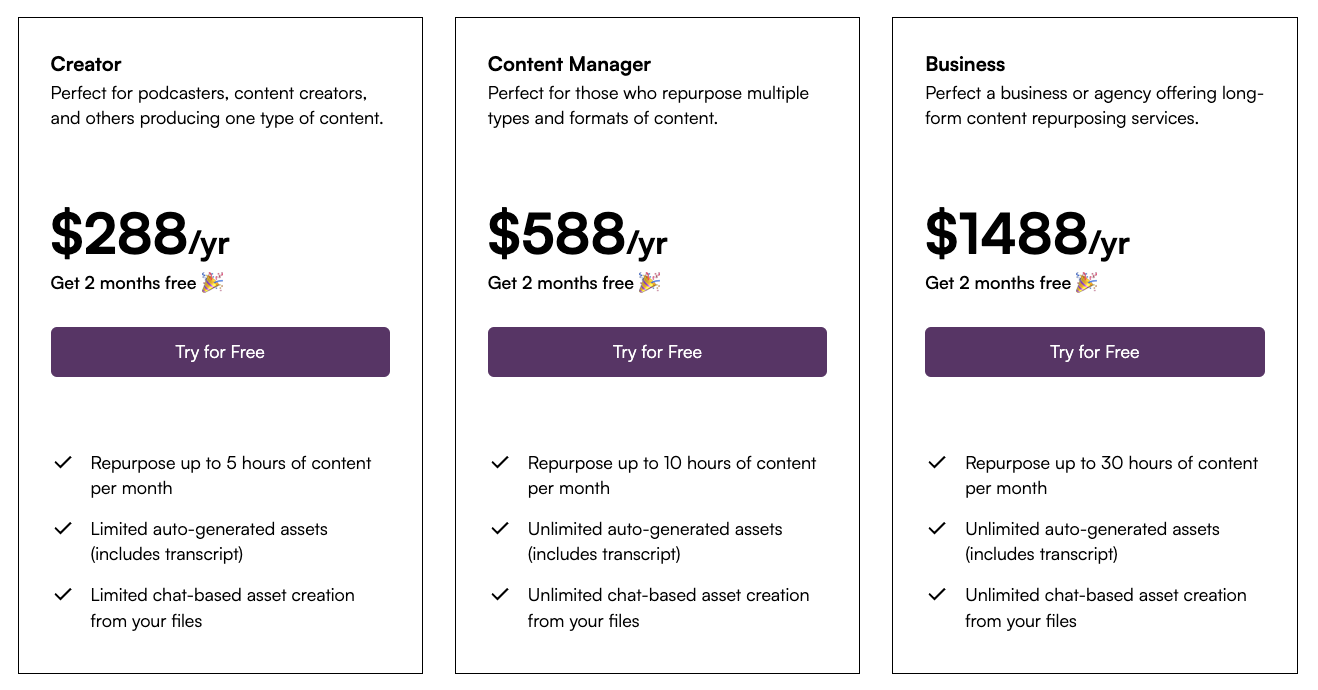This screenshot has height=690, width=1318.
Task: Click Try for Free under Content Manager
Action: [x=657, y=352]
